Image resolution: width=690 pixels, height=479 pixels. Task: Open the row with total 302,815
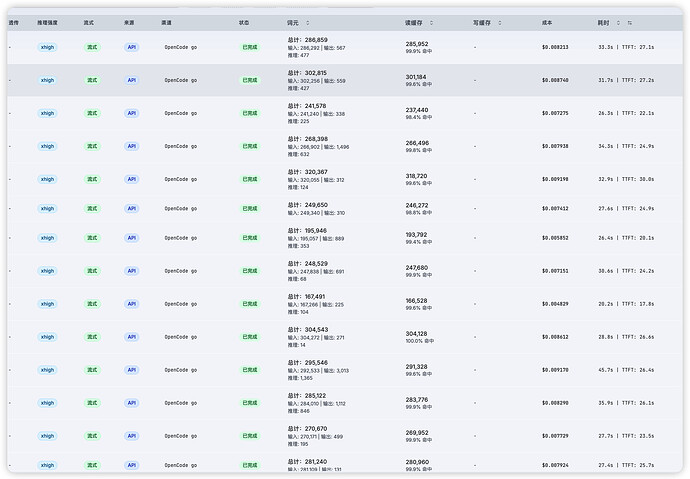(345, 80)
